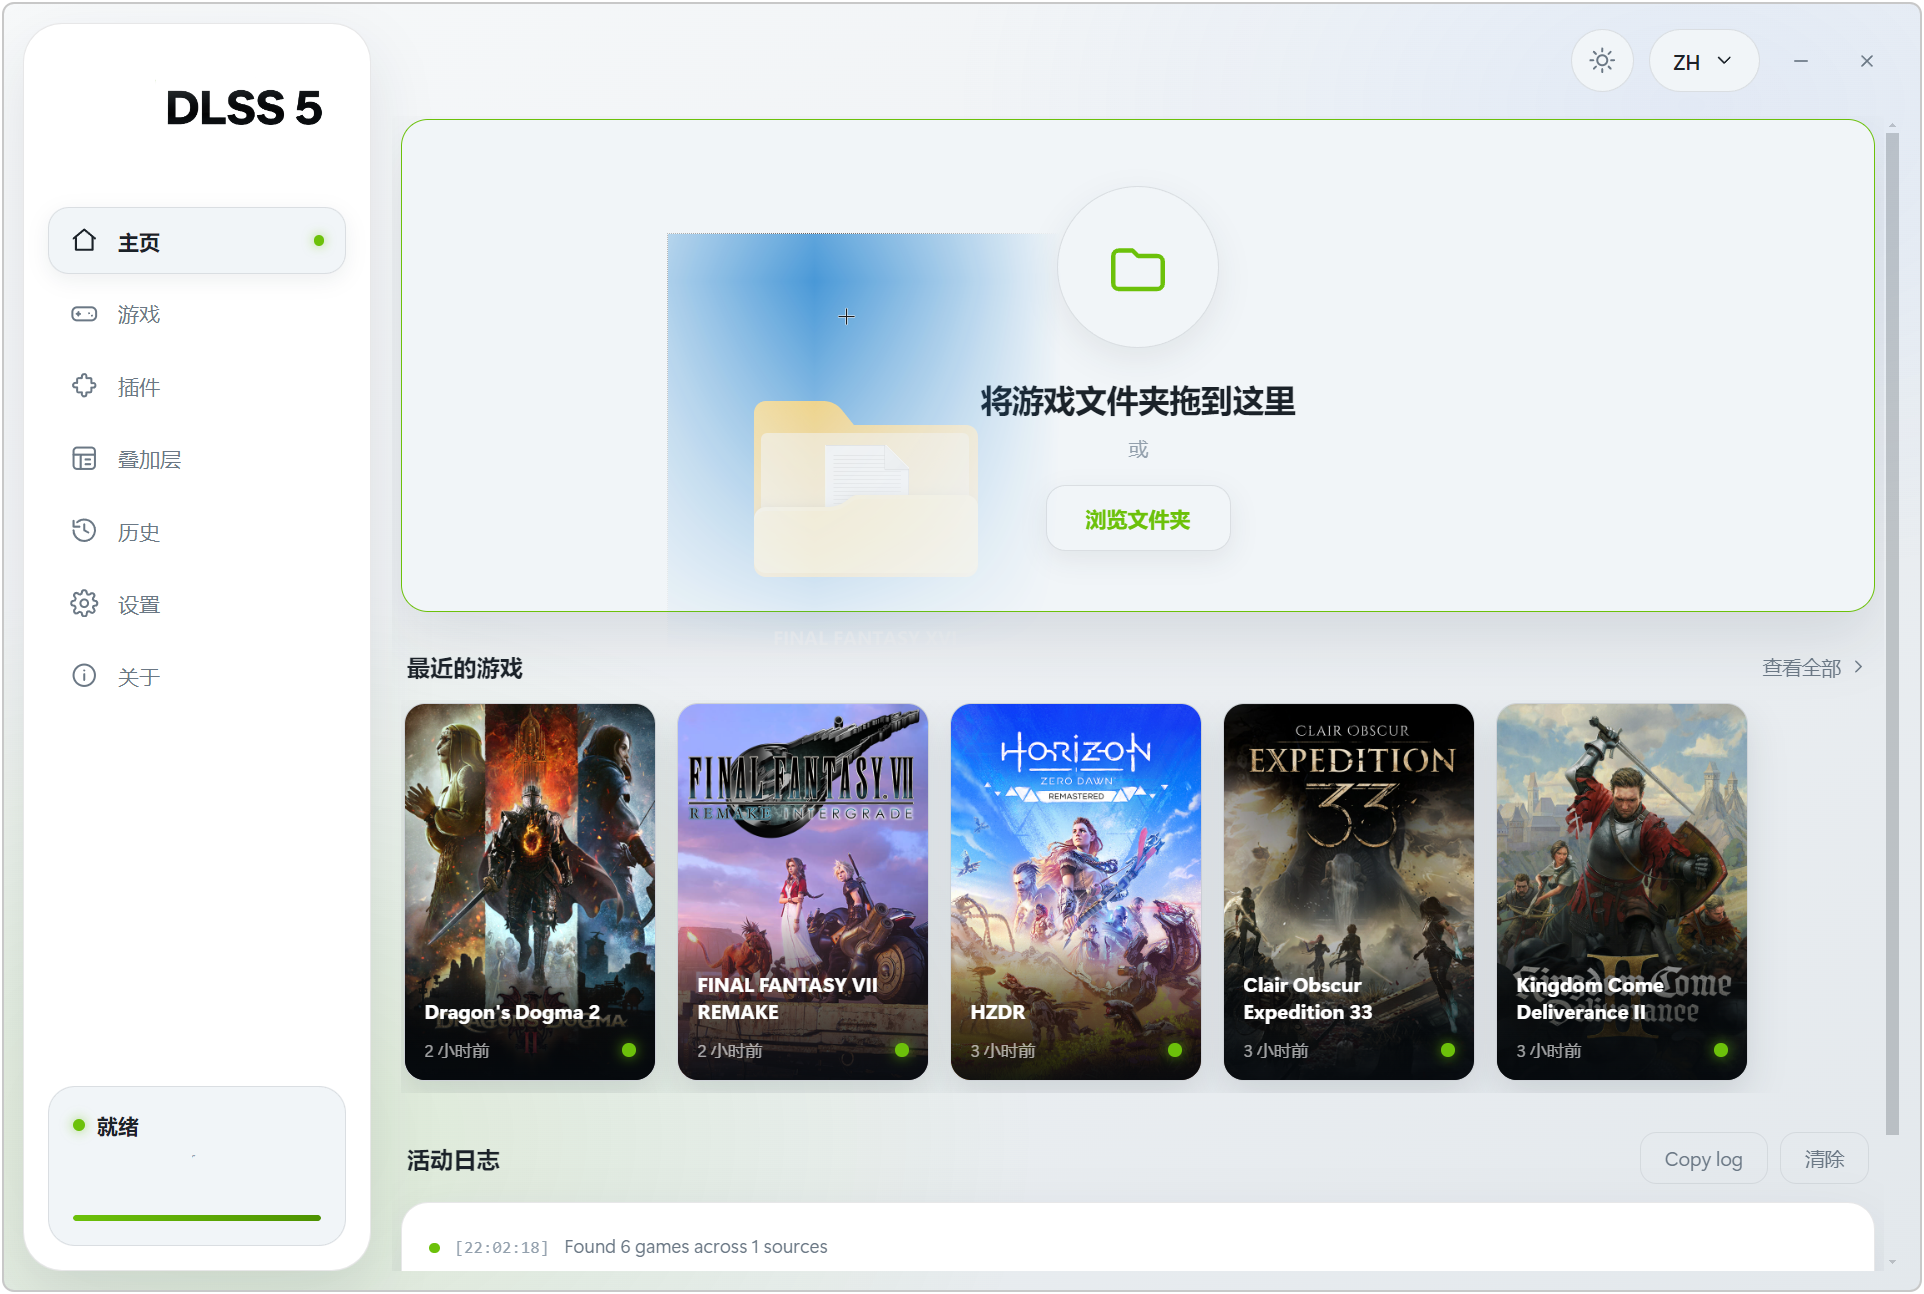Image resolution: width=1924 pixels, height=1294 pixels.
Task: Click the 清除 clear log button
Action: click(1824, 1159)
